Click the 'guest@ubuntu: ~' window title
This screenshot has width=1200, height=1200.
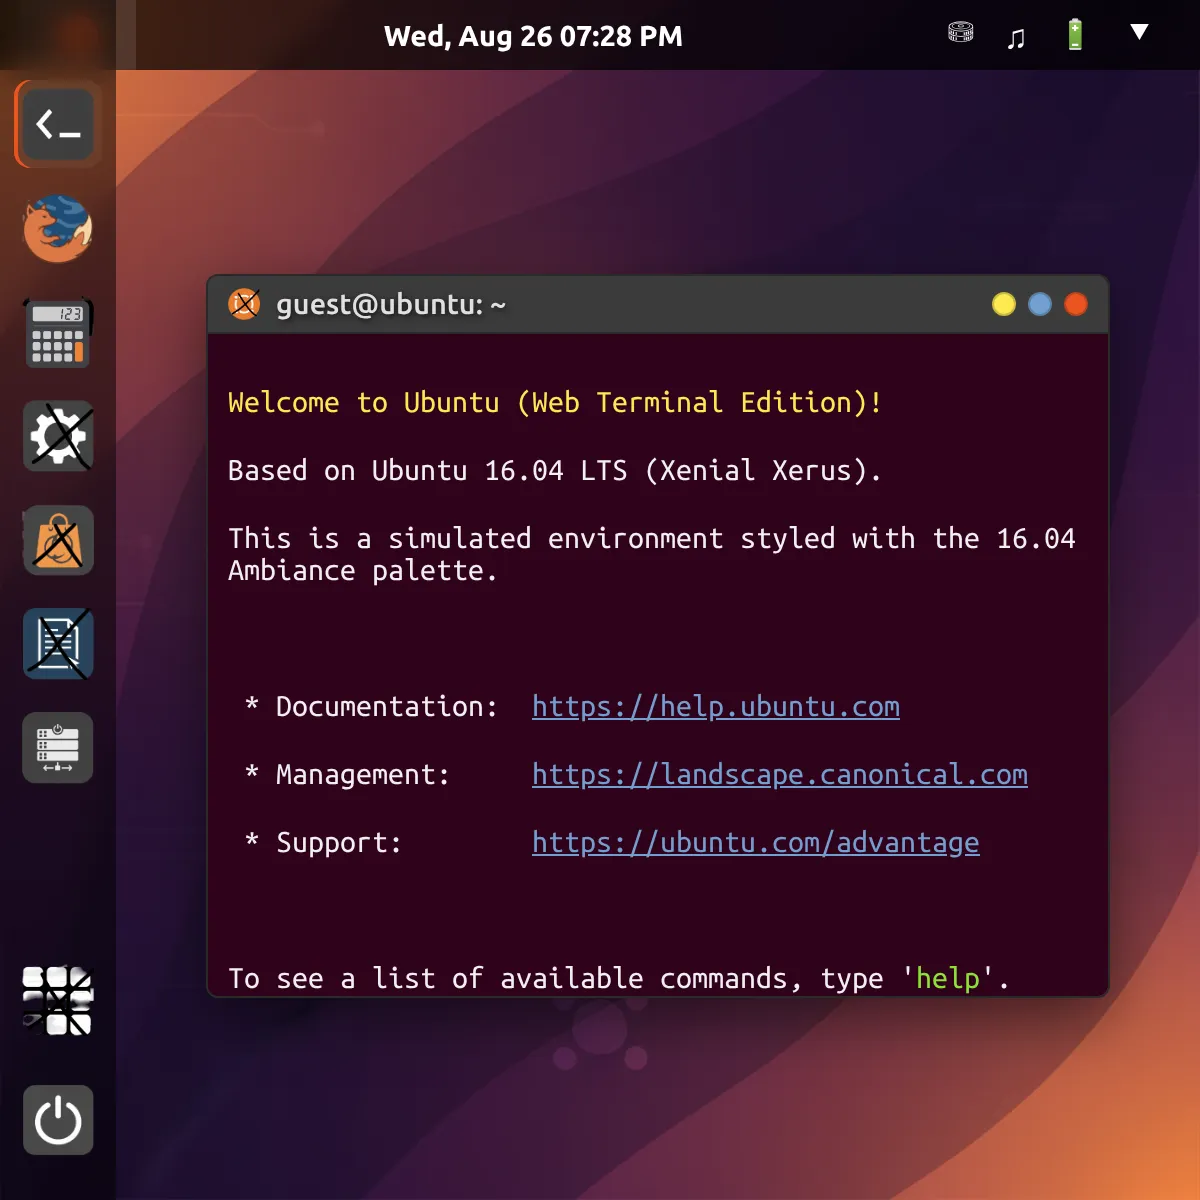[391, 304]
